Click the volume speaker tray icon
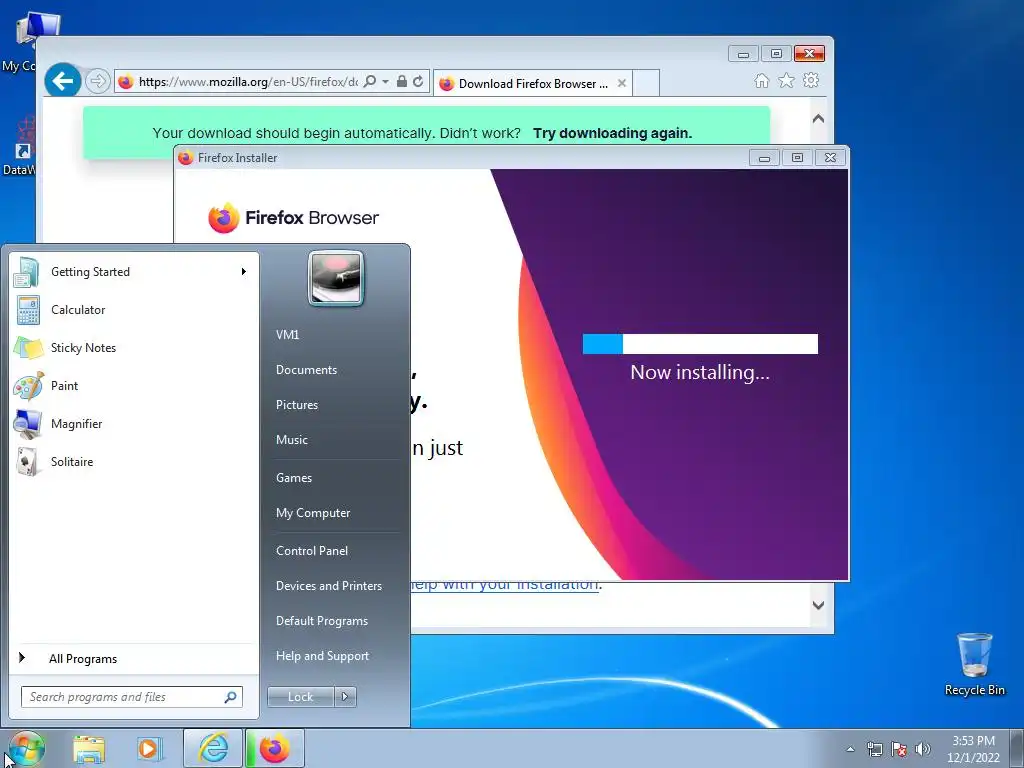1024x768 pixels. tap(923, 749)
